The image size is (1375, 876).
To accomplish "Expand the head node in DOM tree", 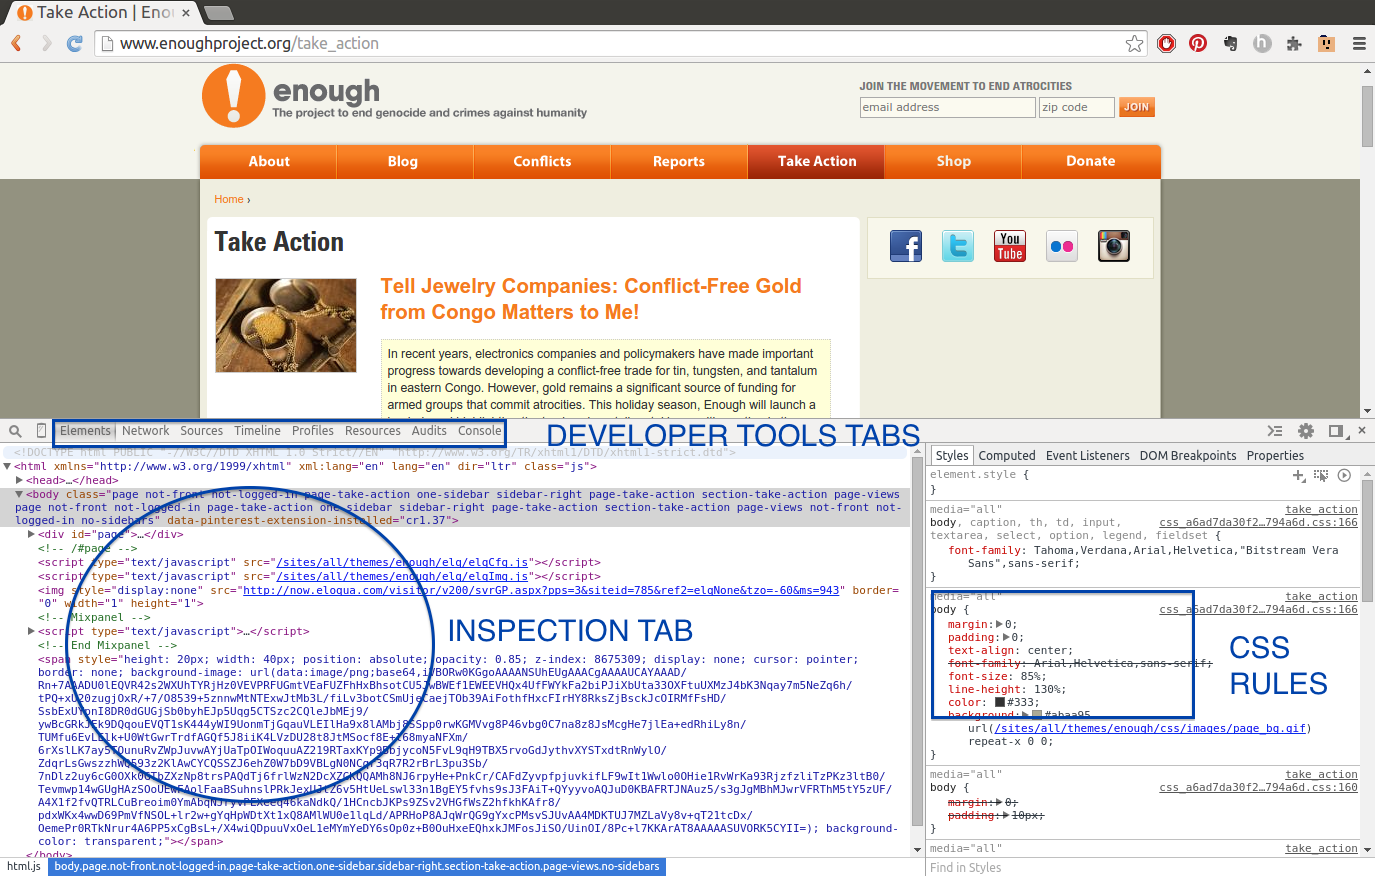I will point(20,480).
